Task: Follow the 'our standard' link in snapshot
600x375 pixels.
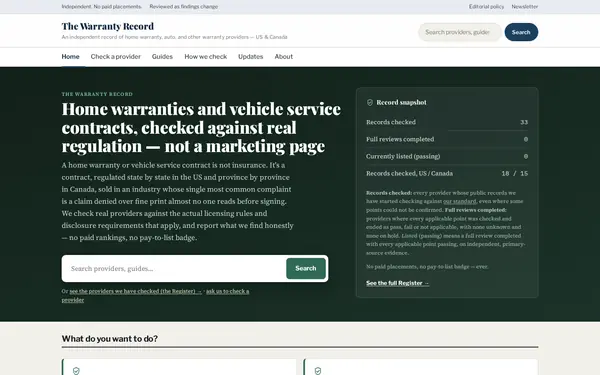Action: 460,201
